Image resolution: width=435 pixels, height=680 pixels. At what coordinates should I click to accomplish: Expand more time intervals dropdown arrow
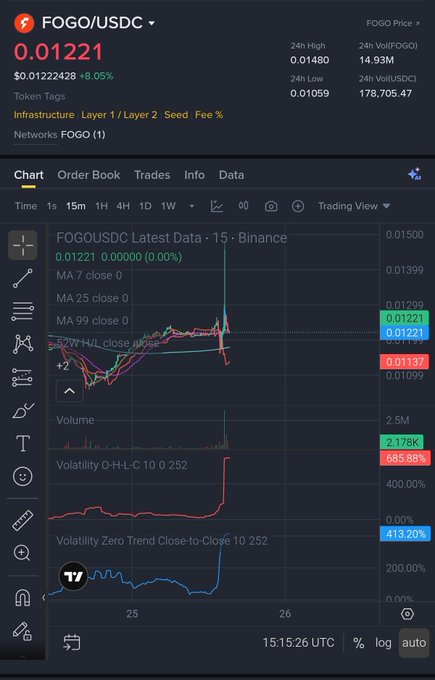click(192, 206)
